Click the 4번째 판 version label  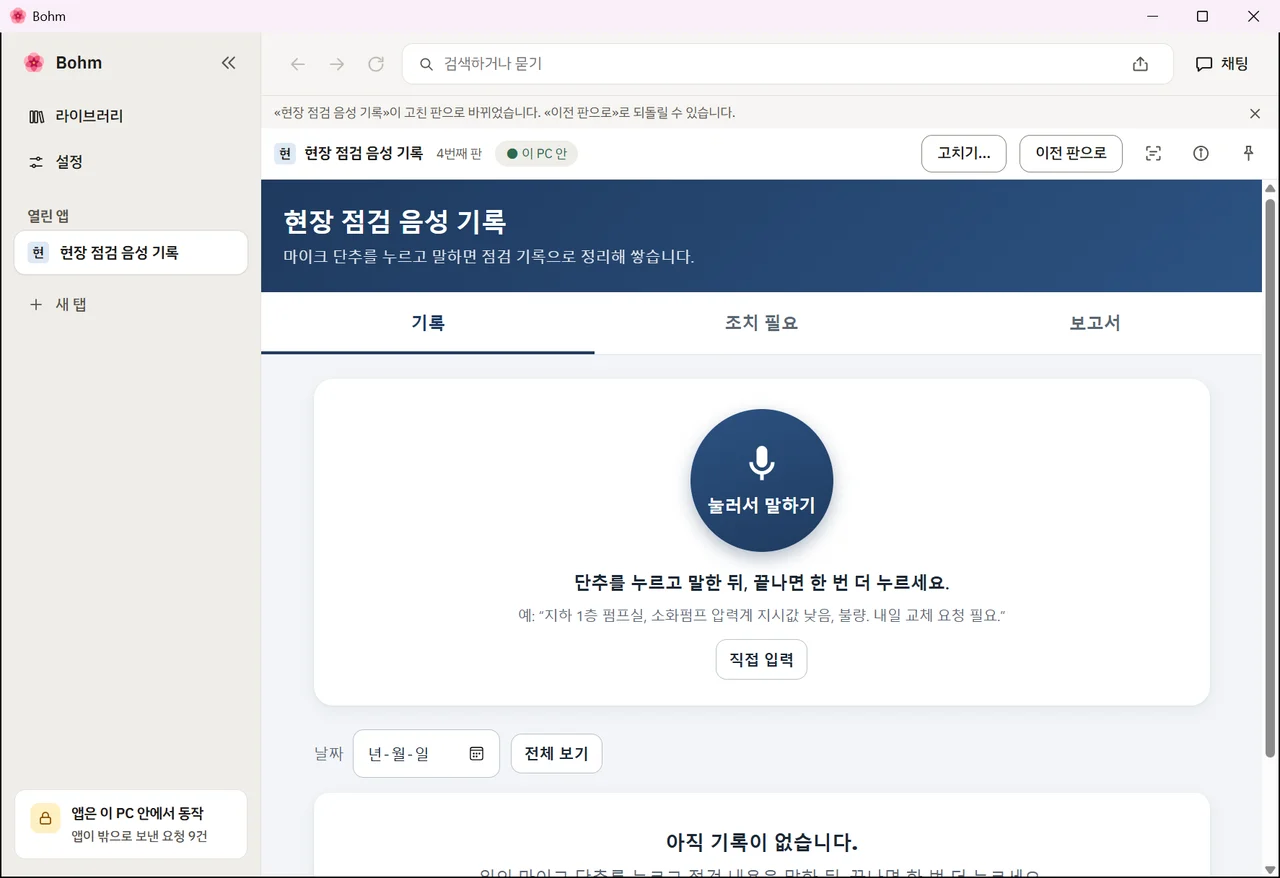point(459,154)
